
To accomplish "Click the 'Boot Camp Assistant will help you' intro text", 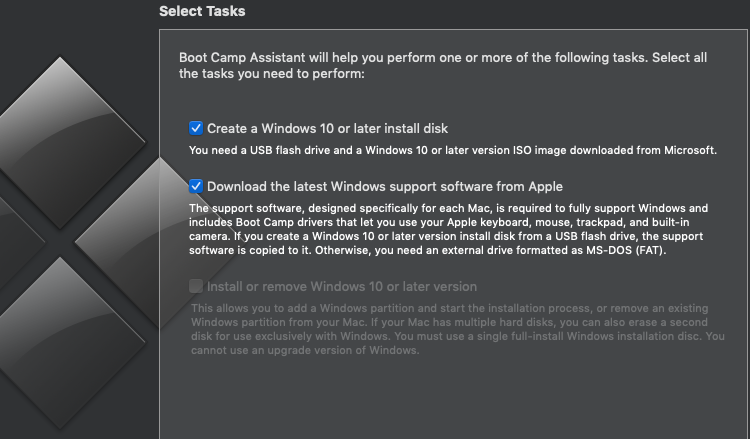I will coord(443,66).
